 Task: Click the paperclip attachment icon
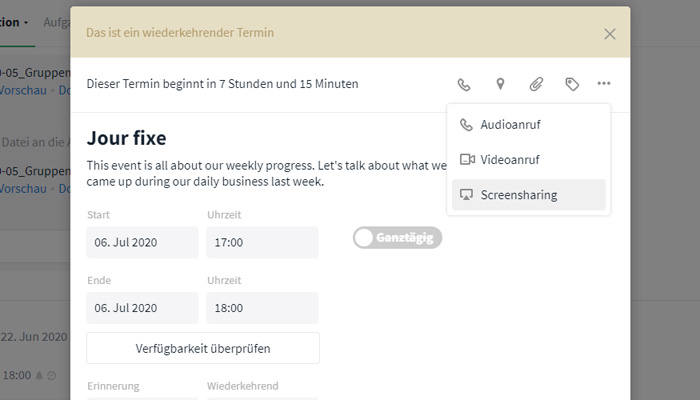click(536, 84)
